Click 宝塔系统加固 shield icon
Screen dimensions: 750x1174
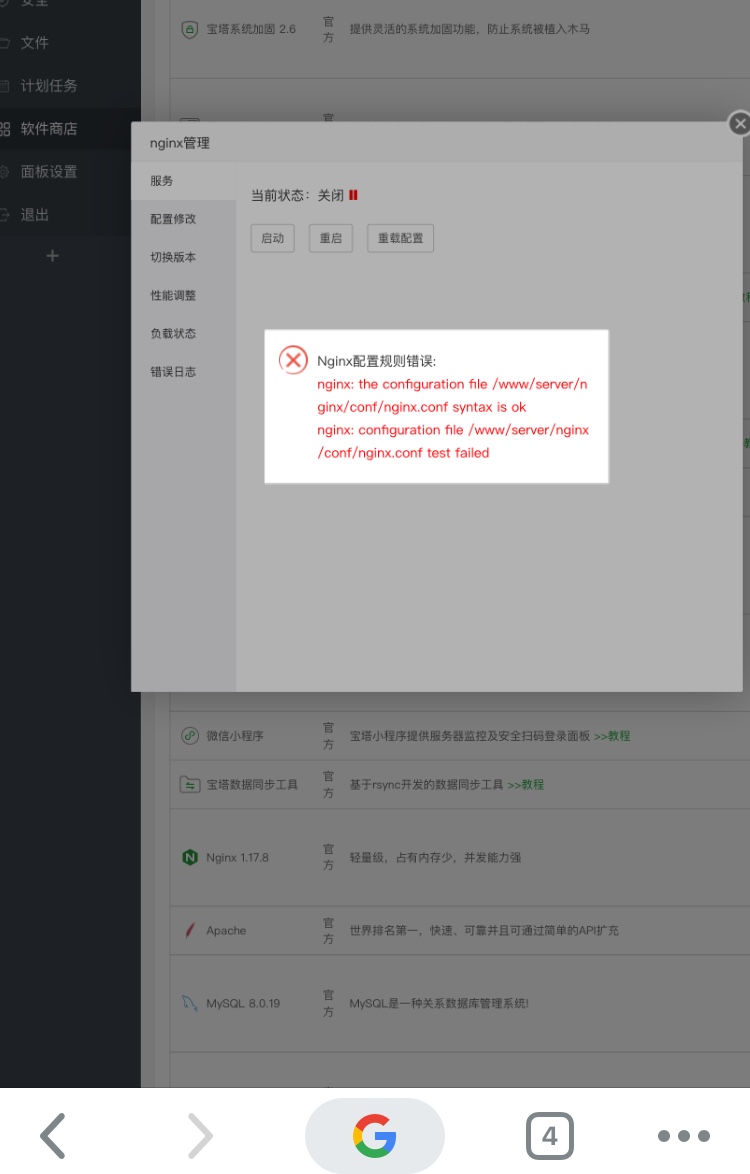(190, 29)
